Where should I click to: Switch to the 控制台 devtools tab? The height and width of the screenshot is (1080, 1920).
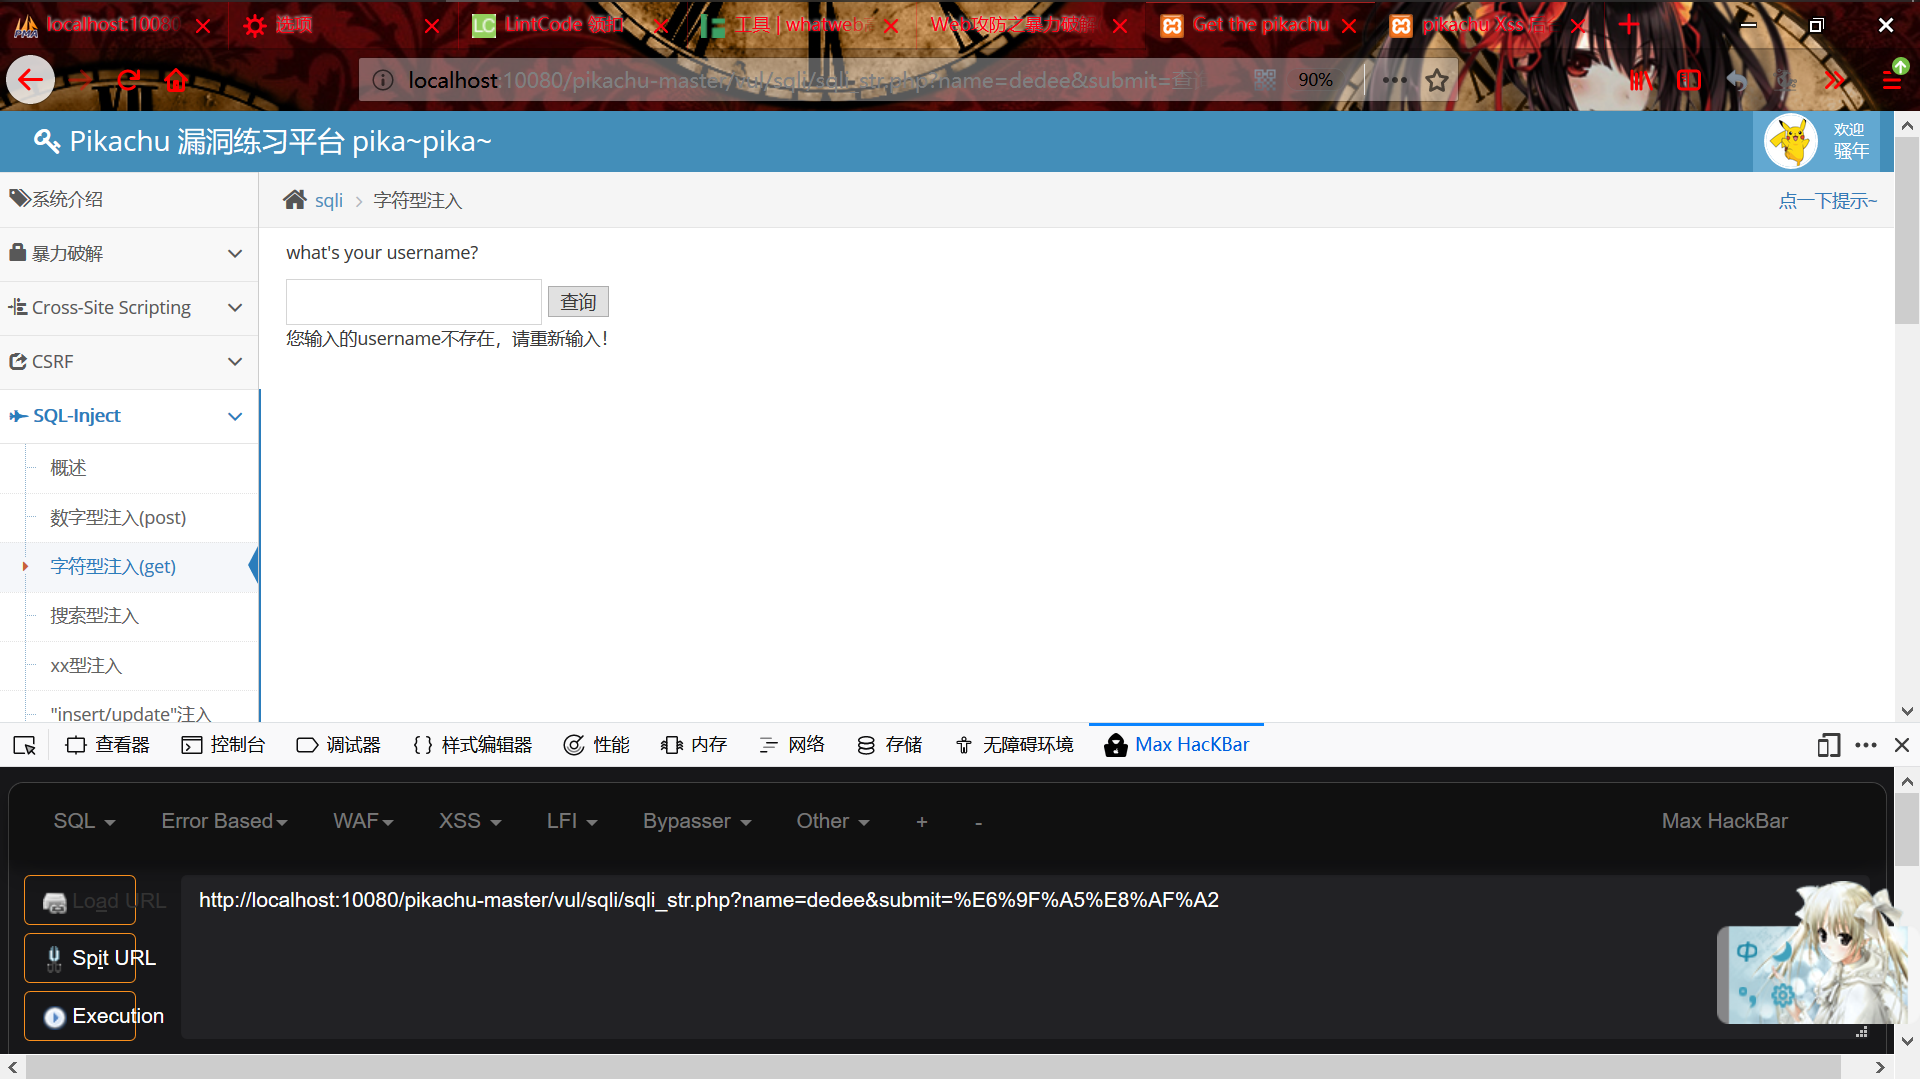click(x=224, y=745)
